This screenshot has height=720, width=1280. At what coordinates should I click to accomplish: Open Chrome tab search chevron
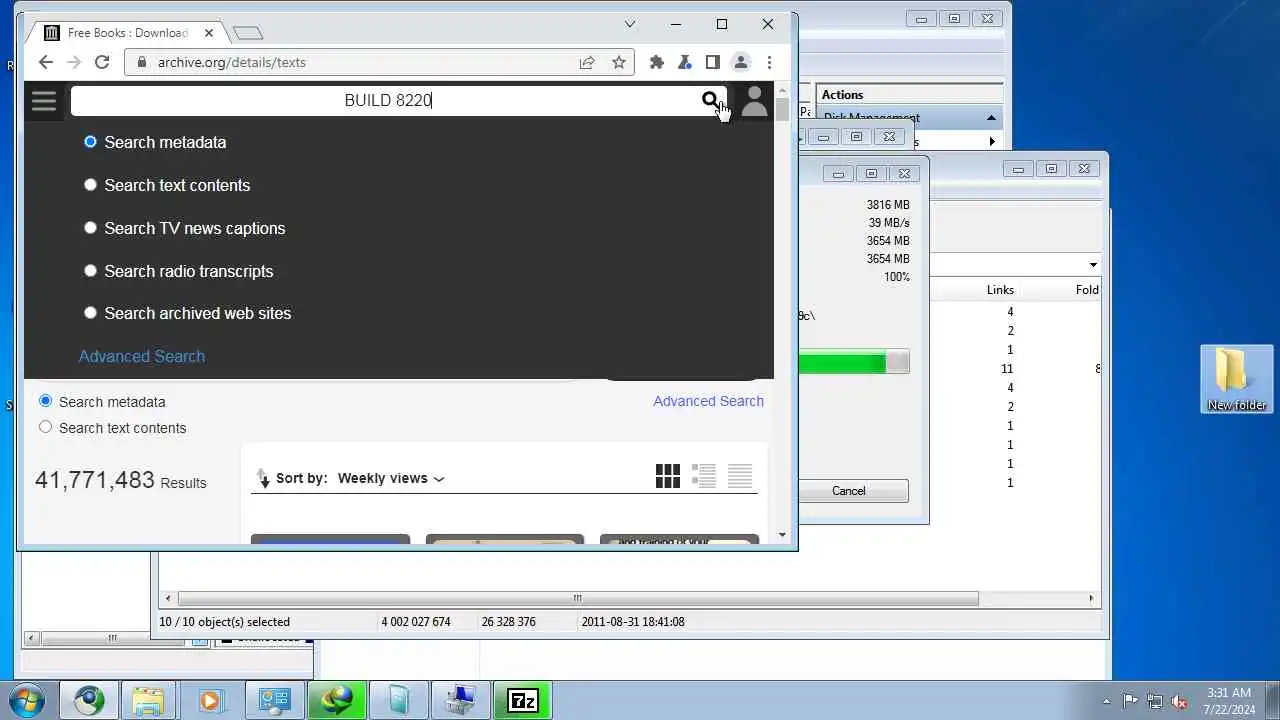tap(630, 24)
